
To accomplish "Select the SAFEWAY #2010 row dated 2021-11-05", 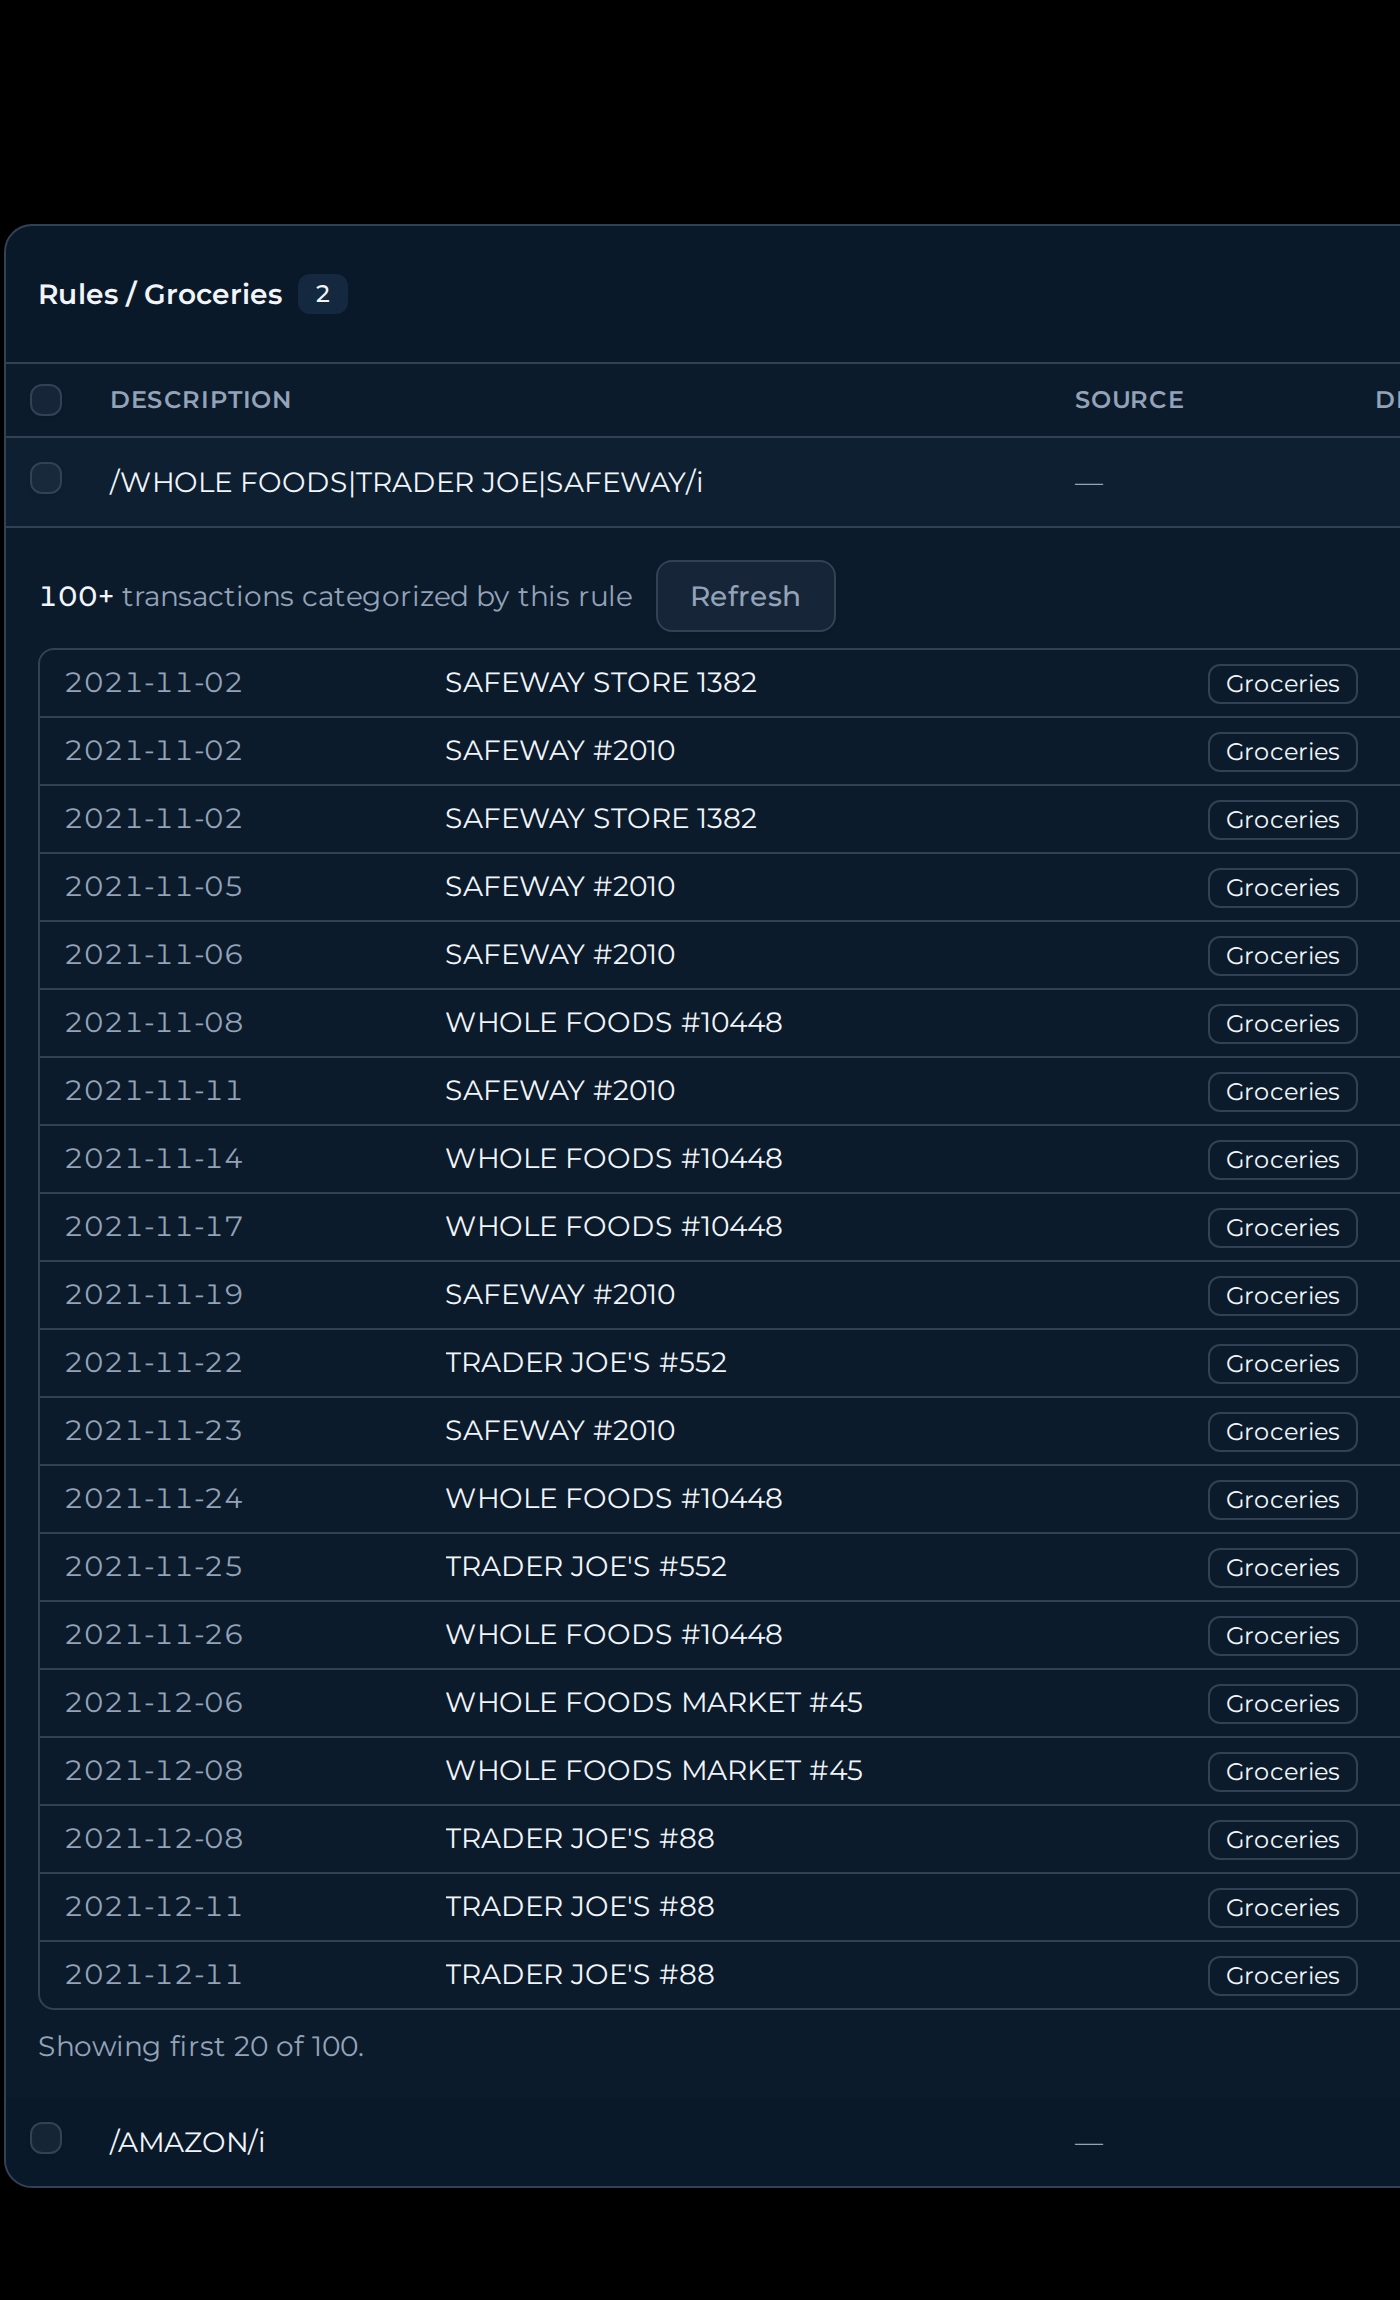I will click(720, 887).
